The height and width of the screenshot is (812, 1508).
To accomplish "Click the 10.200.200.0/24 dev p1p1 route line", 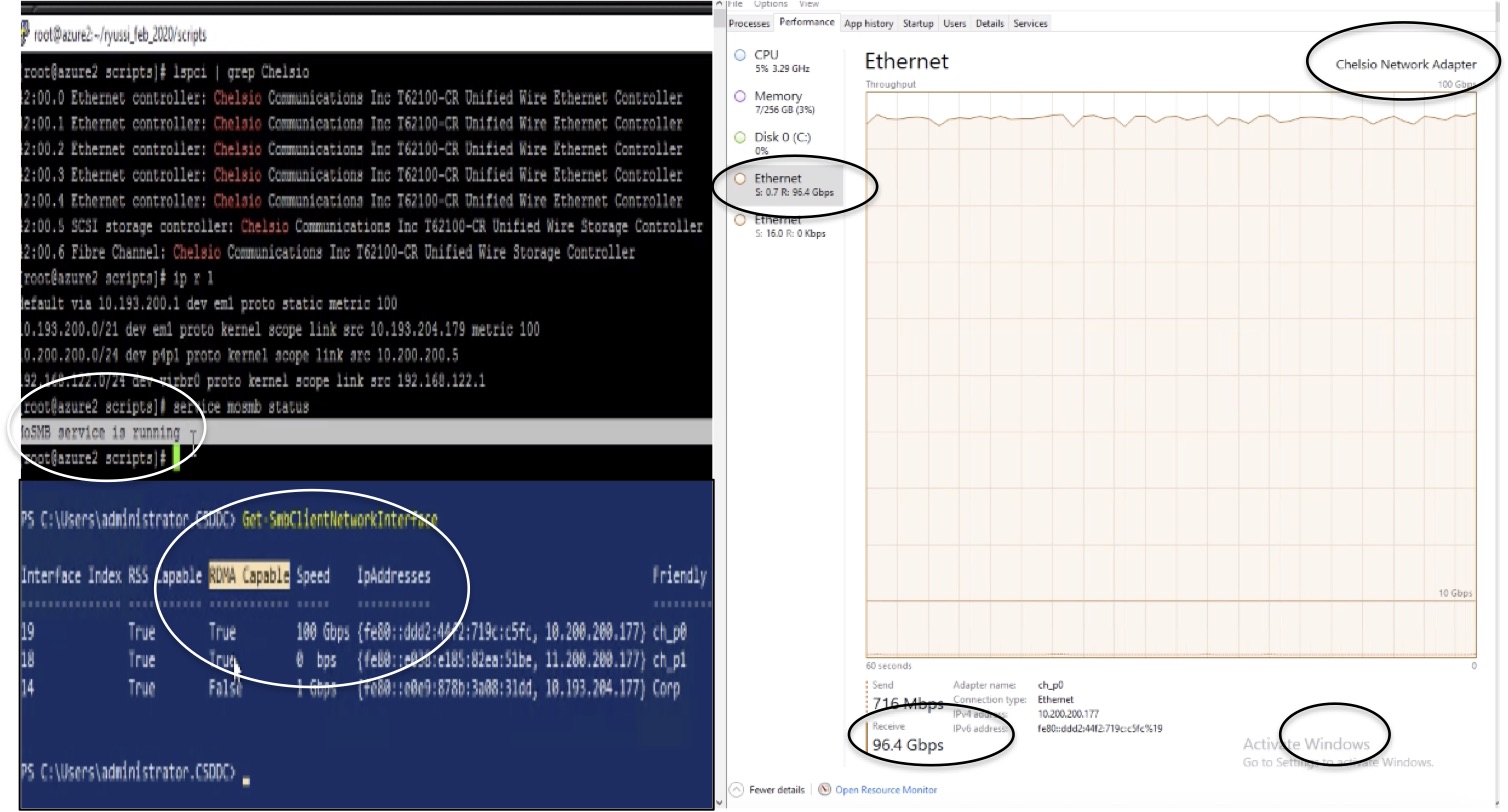I will click(241, 356).
